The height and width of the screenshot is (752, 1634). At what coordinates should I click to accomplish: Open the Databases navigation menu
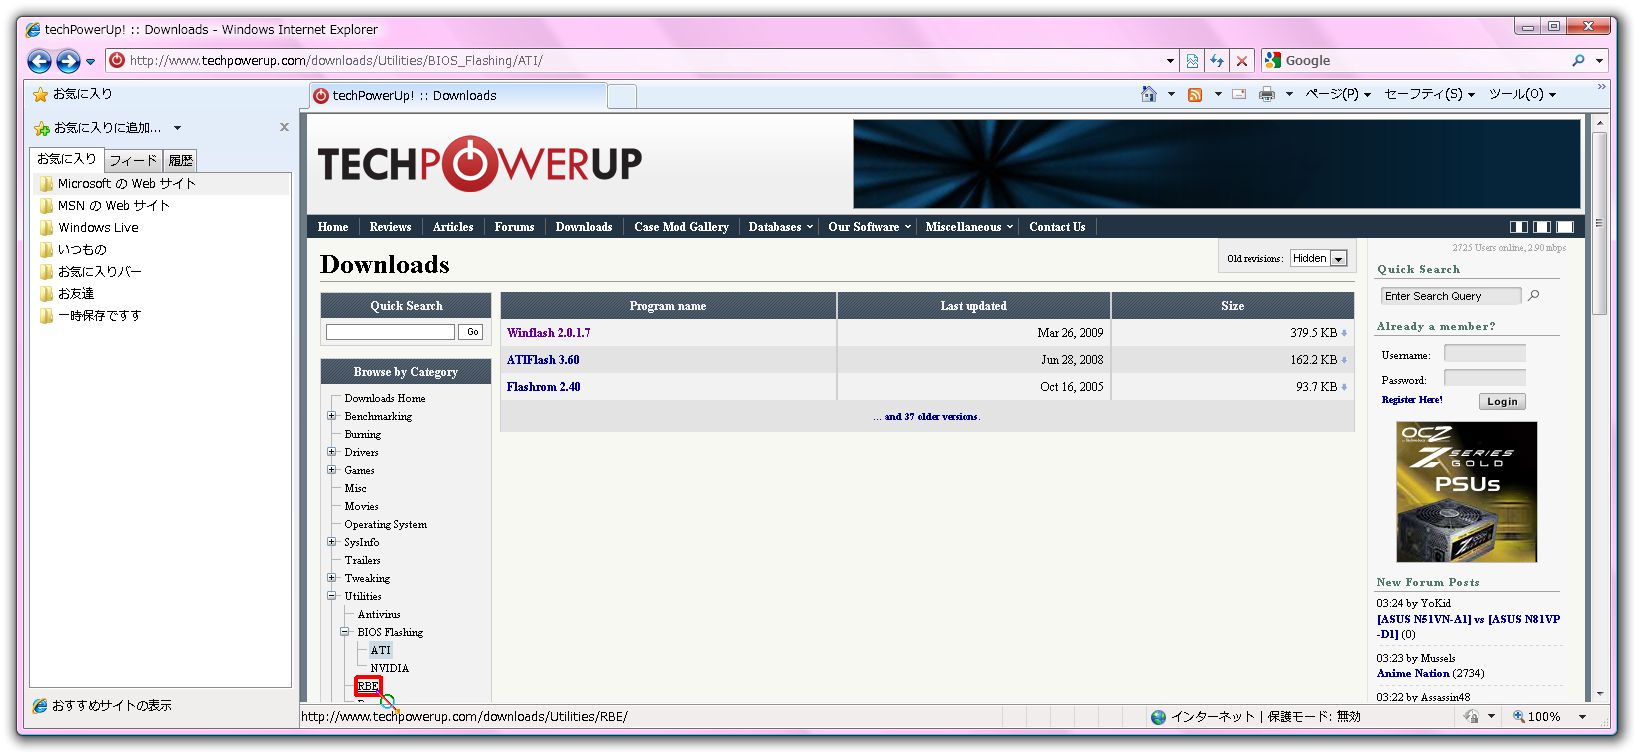(x=780, y=227)
